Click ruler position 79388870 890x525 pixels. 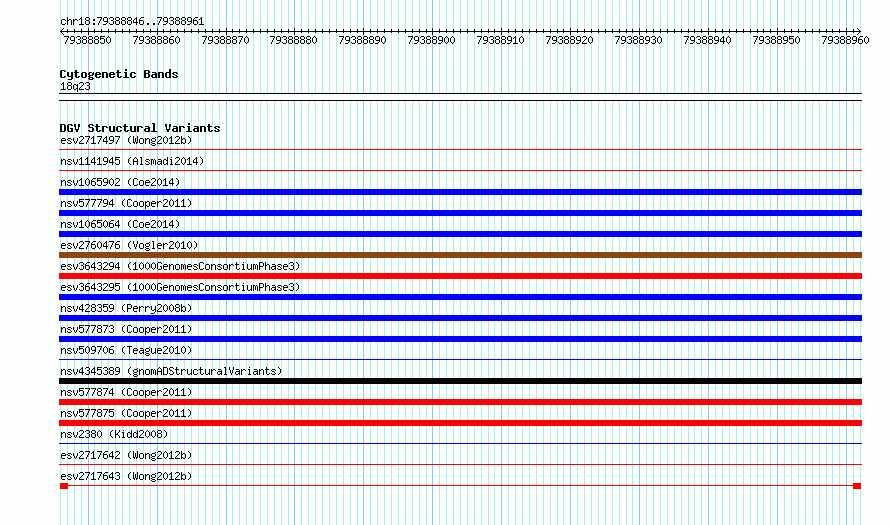(x=225, y=40)
